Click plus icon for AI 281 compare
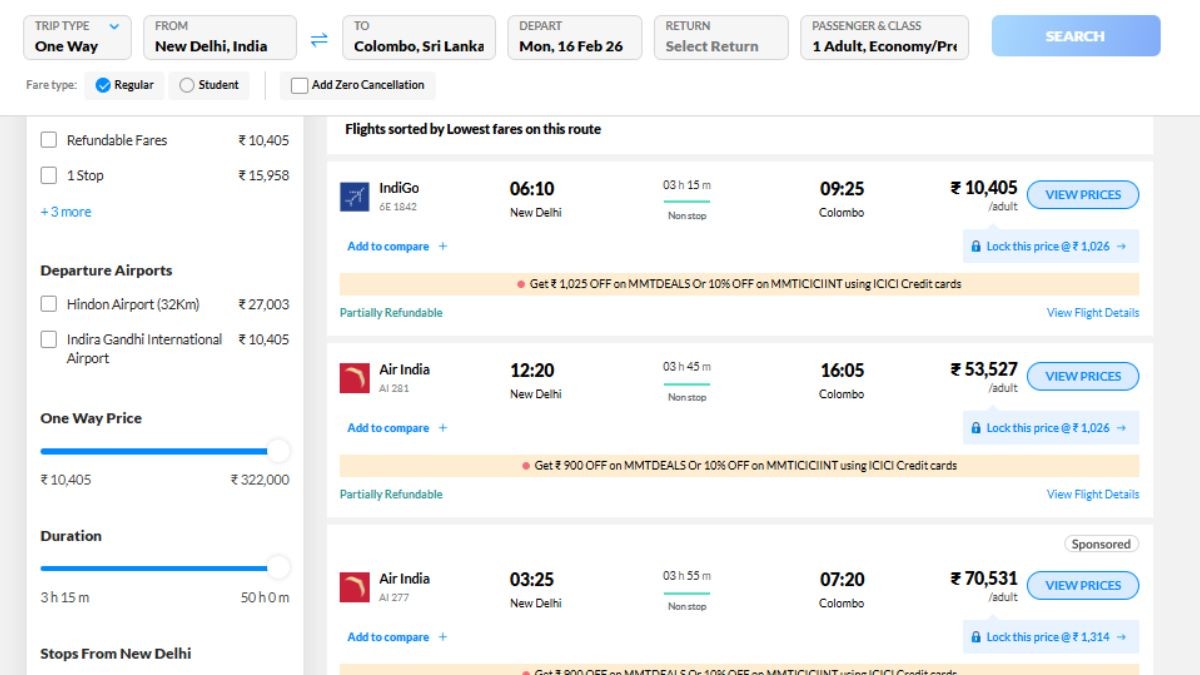Screen dimensions: 1200x675 (443, 428)
